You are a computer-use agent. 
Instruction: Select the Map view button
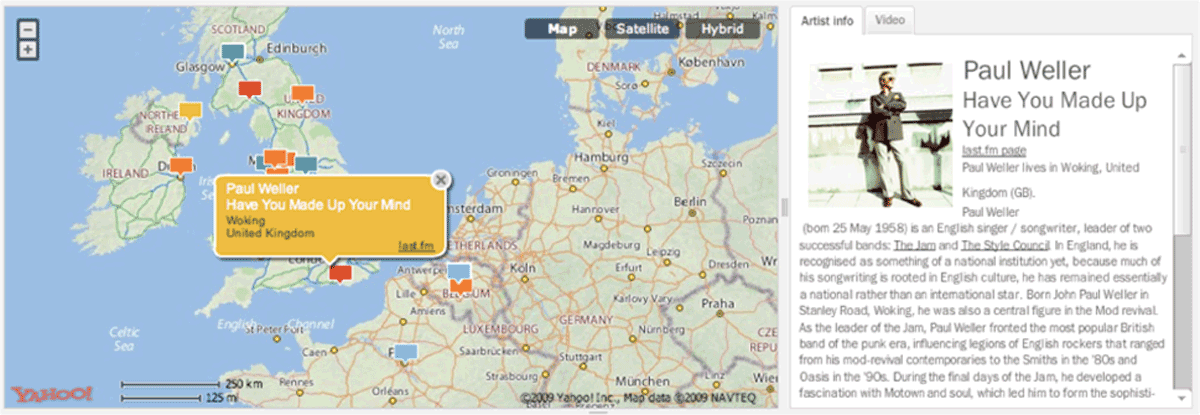tap(562, 29)
